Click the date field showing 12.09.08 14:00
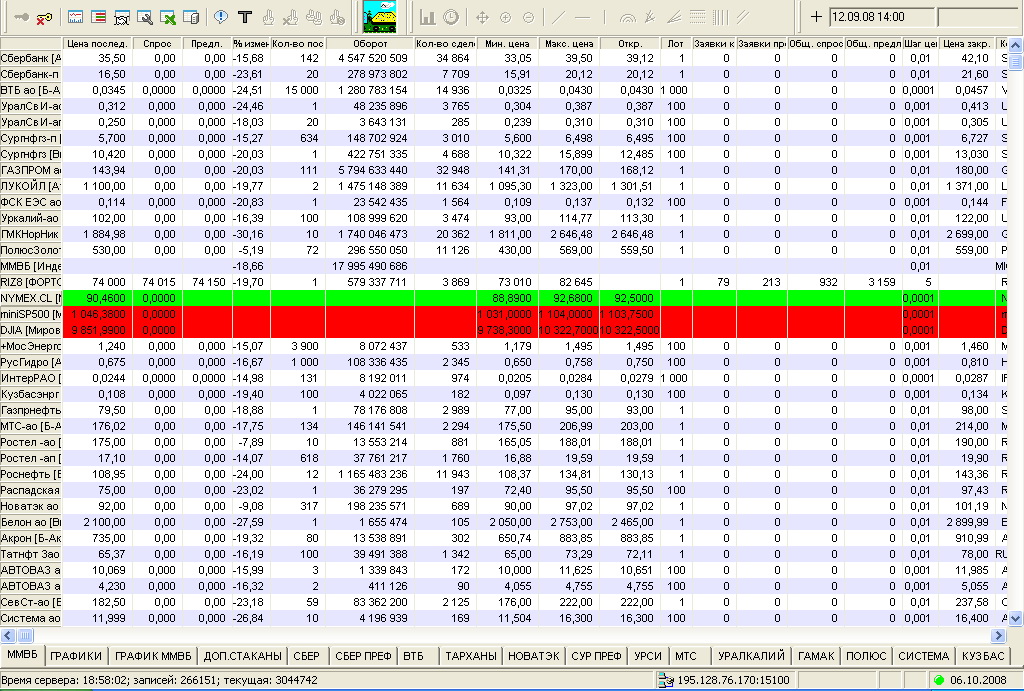 pyautogui.click(x=882, y=17)
